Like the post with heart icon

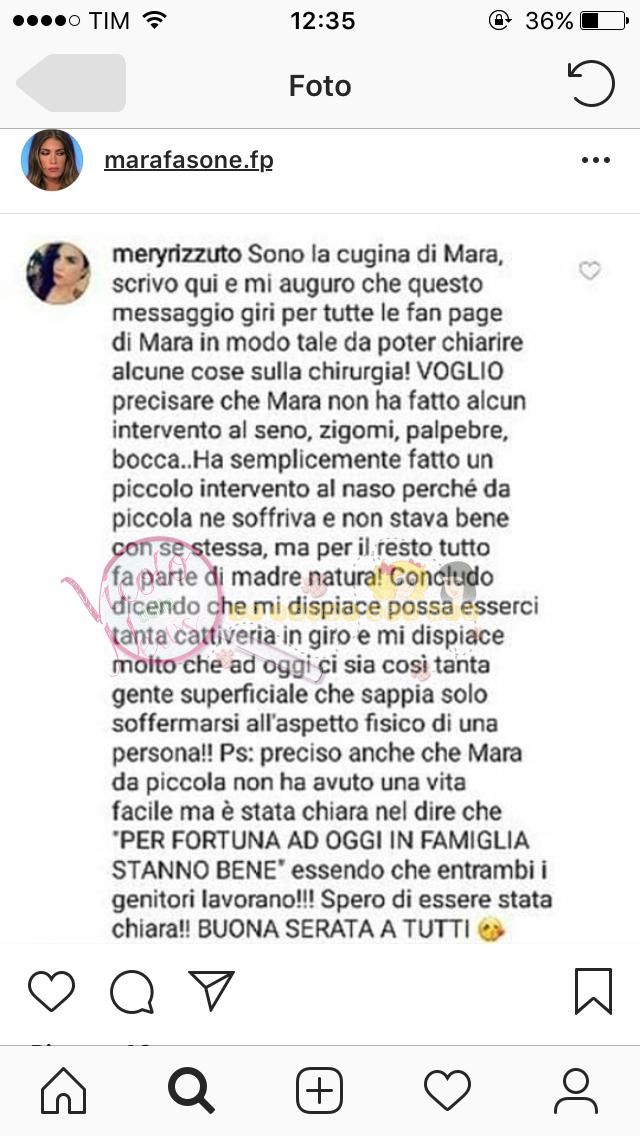pos(51,991)
